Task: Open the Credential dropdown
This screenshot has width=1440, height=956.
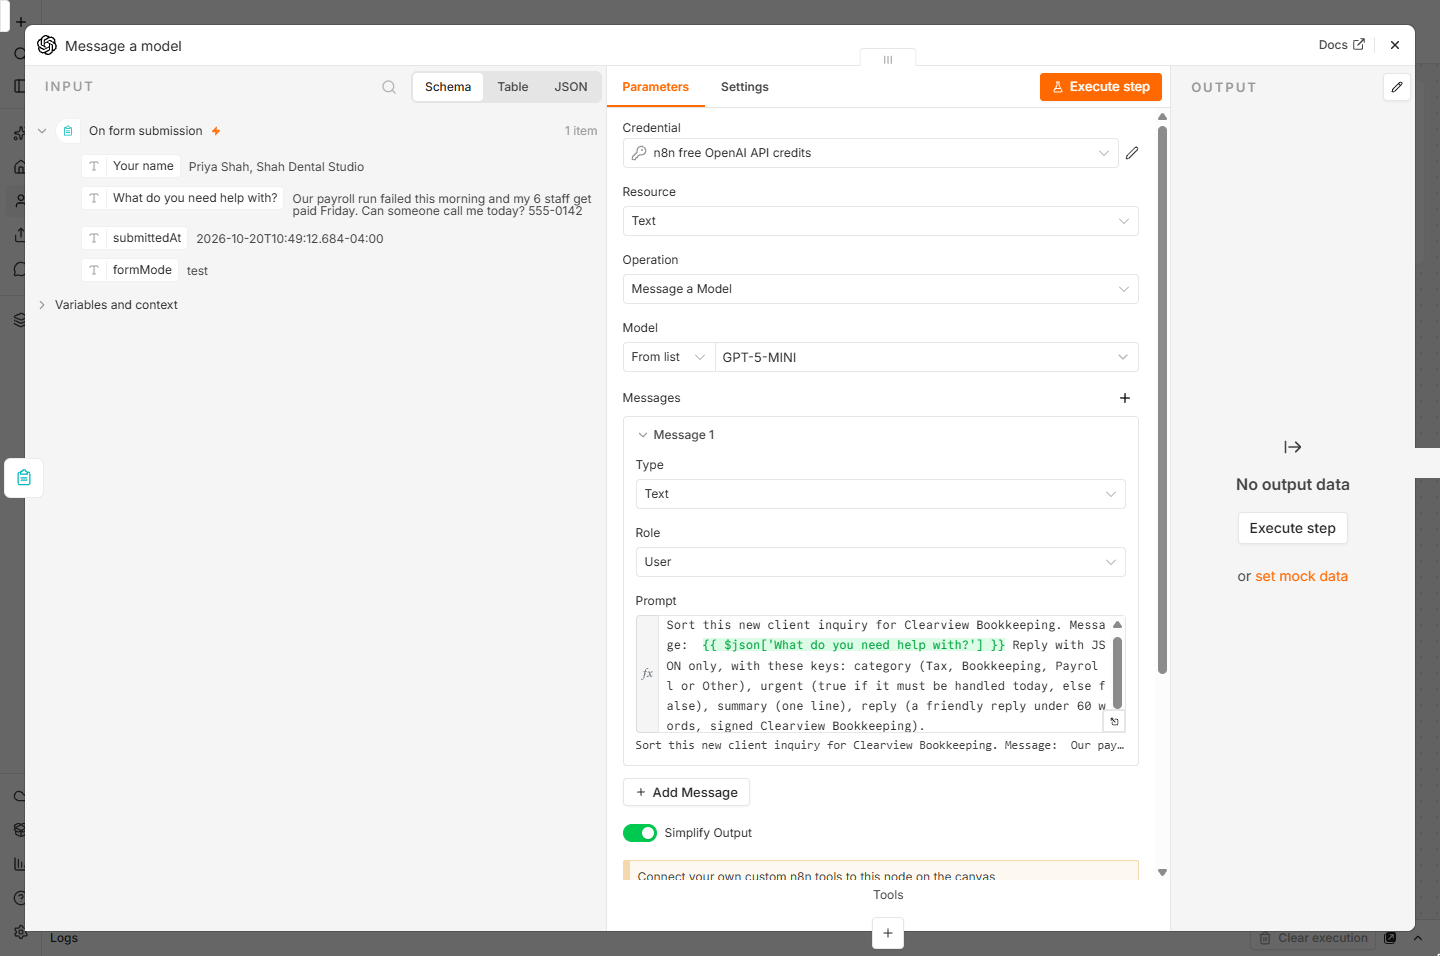Action: click(x=870, y=153)
